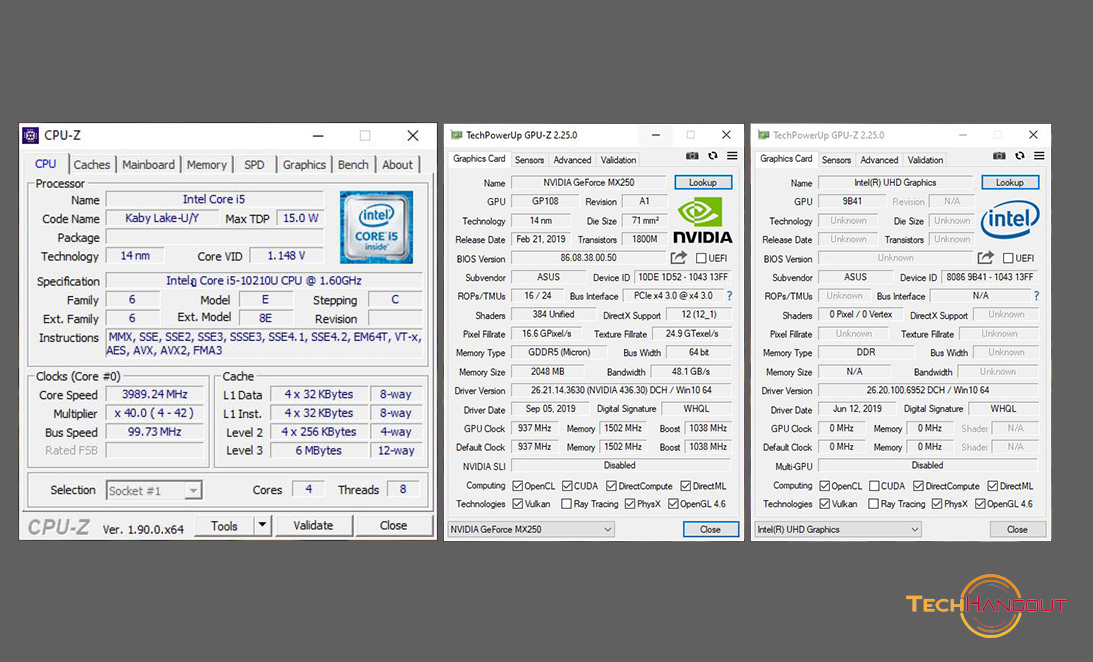The height and width of the screenshot is (662, 1093).
Task: Open hamburger menu in Intel UHD GPU-Z window
Action: [x=1039, y=156]
